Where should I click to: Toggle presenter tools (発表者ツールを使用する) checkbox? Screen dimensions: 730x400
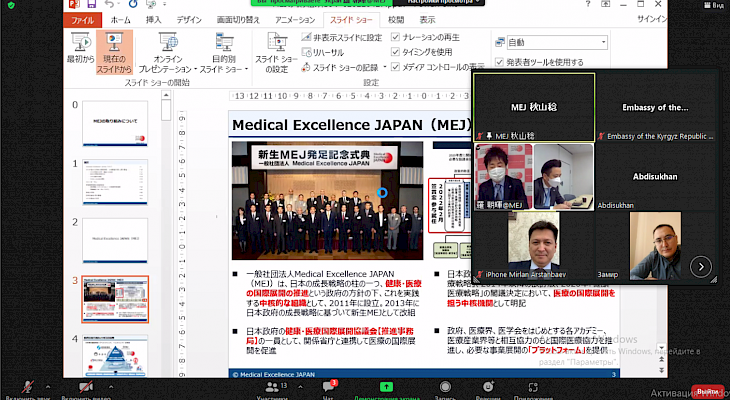point(501,62)
